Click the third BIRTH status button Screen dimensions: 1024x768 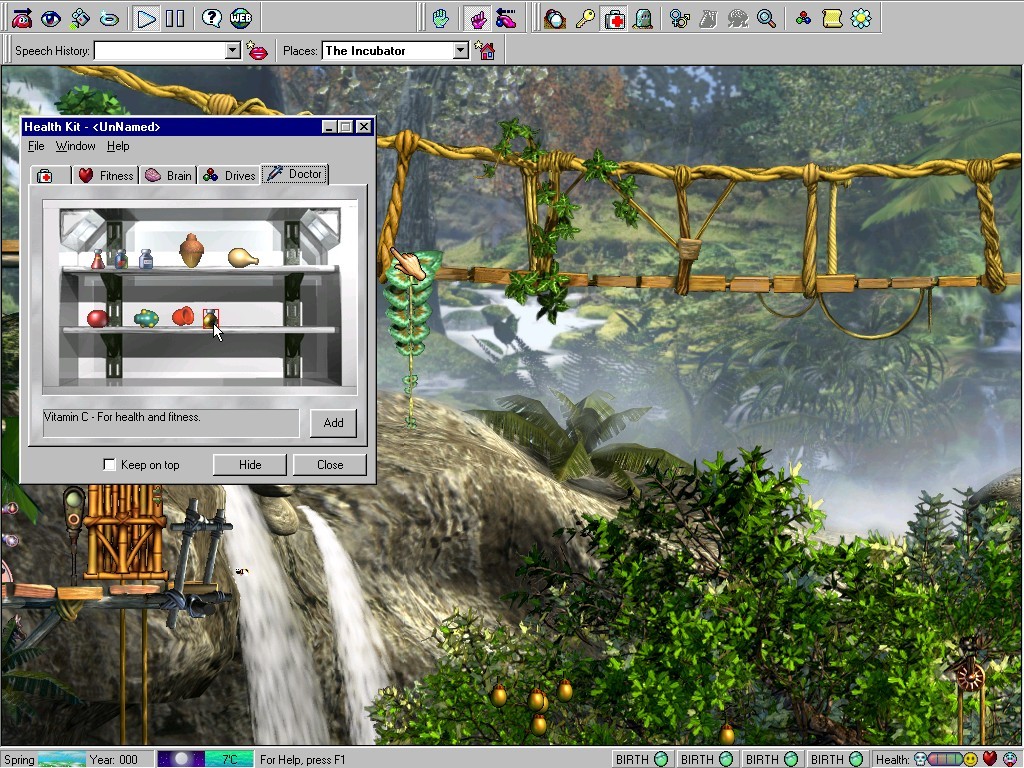[771, 759]
